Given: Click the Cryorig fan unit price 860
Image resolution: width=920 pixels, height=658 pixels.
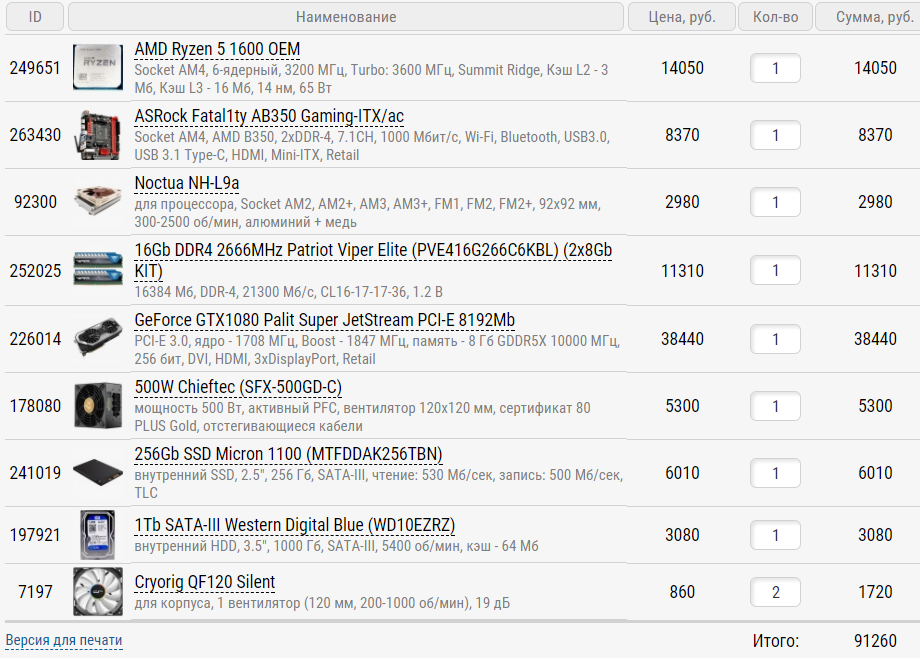Looking at the screenshot, I should pyautogui.click(x=682, y=592).
